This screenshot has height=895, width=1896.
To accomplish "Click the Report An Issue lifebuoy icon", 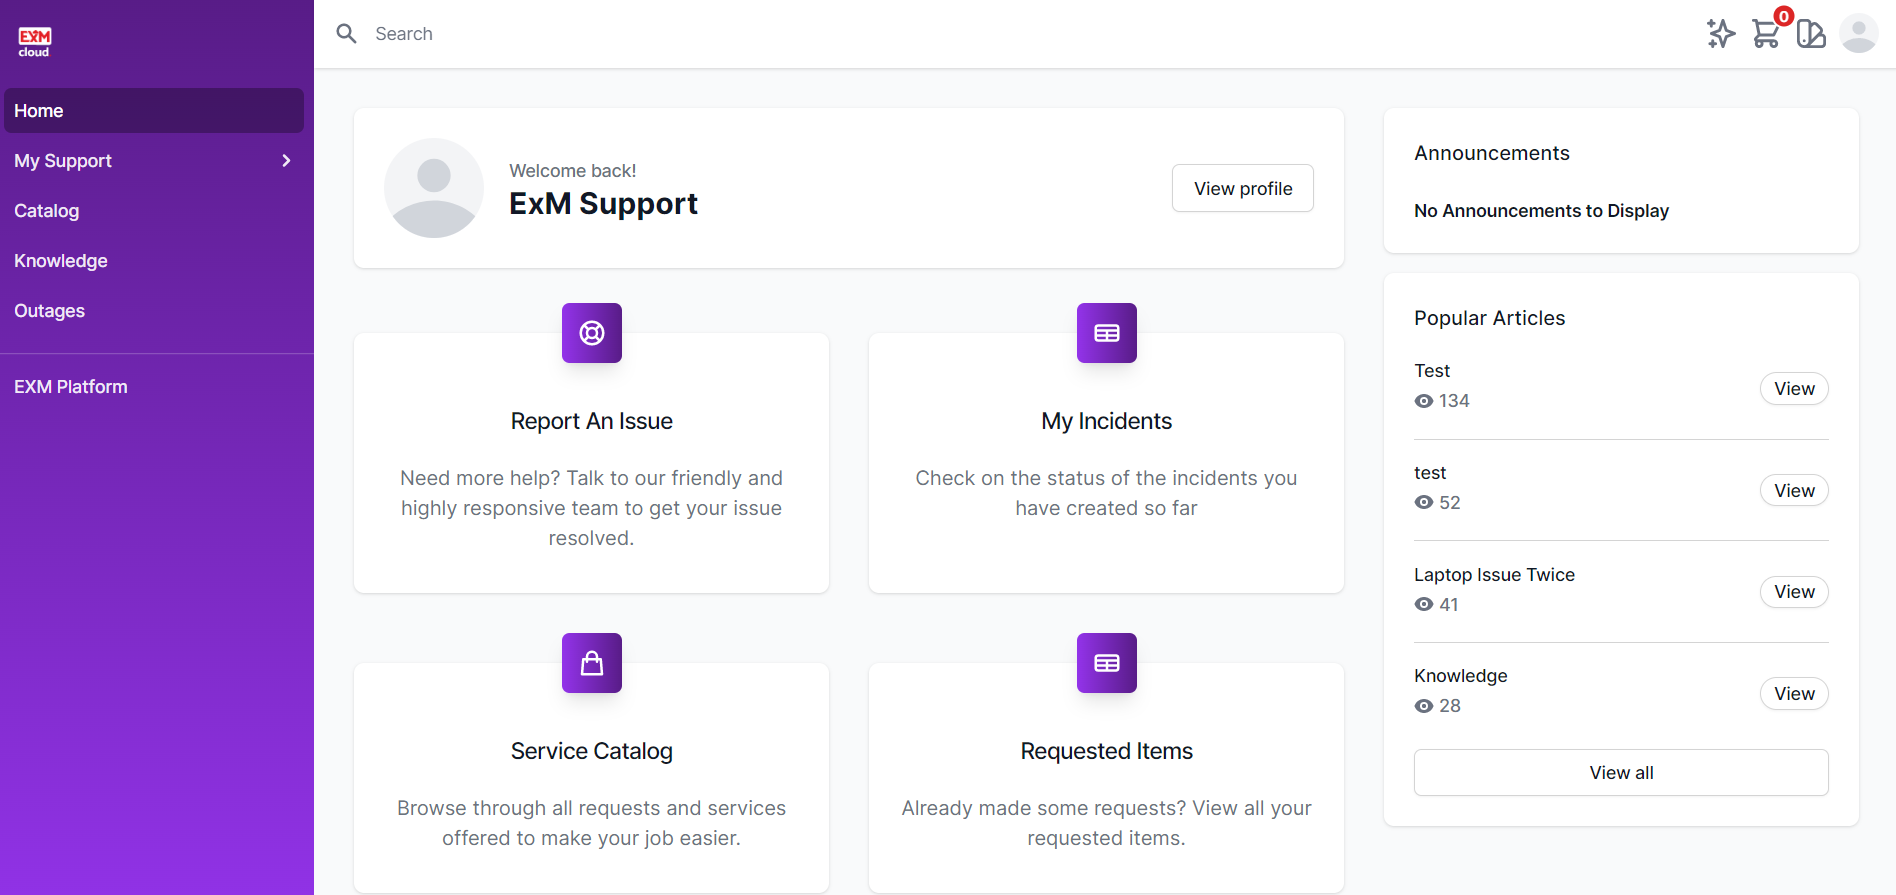I will point(592,333).
